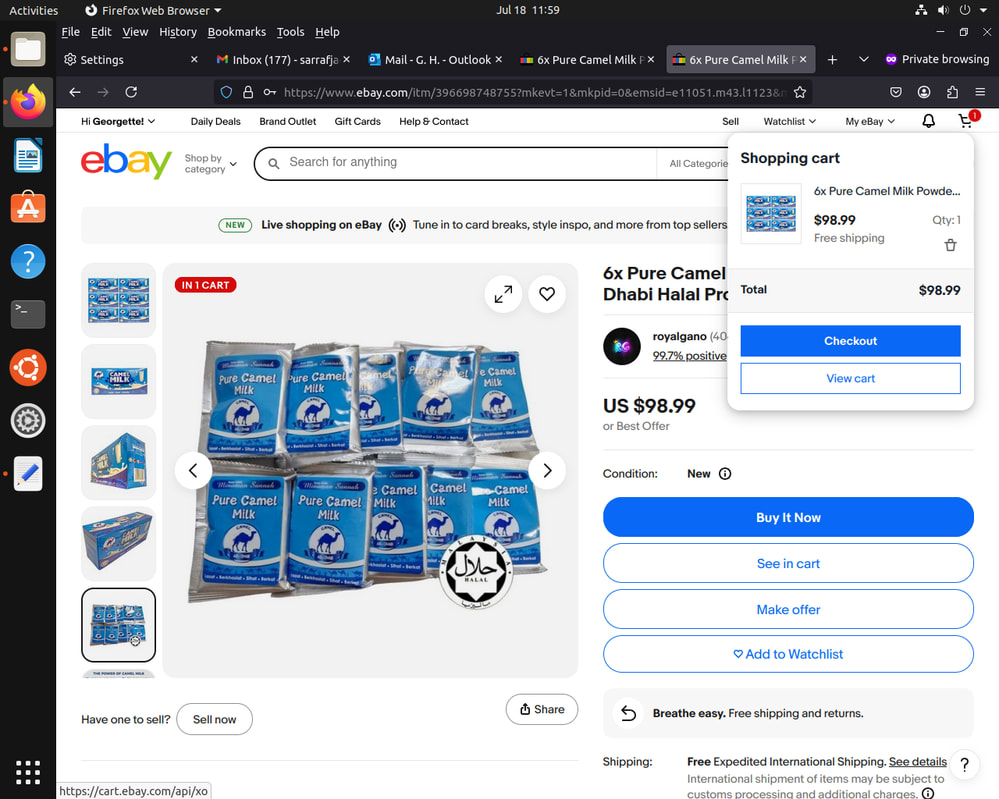
Task: Open Terminal from the dock
Action: [28, 314]
